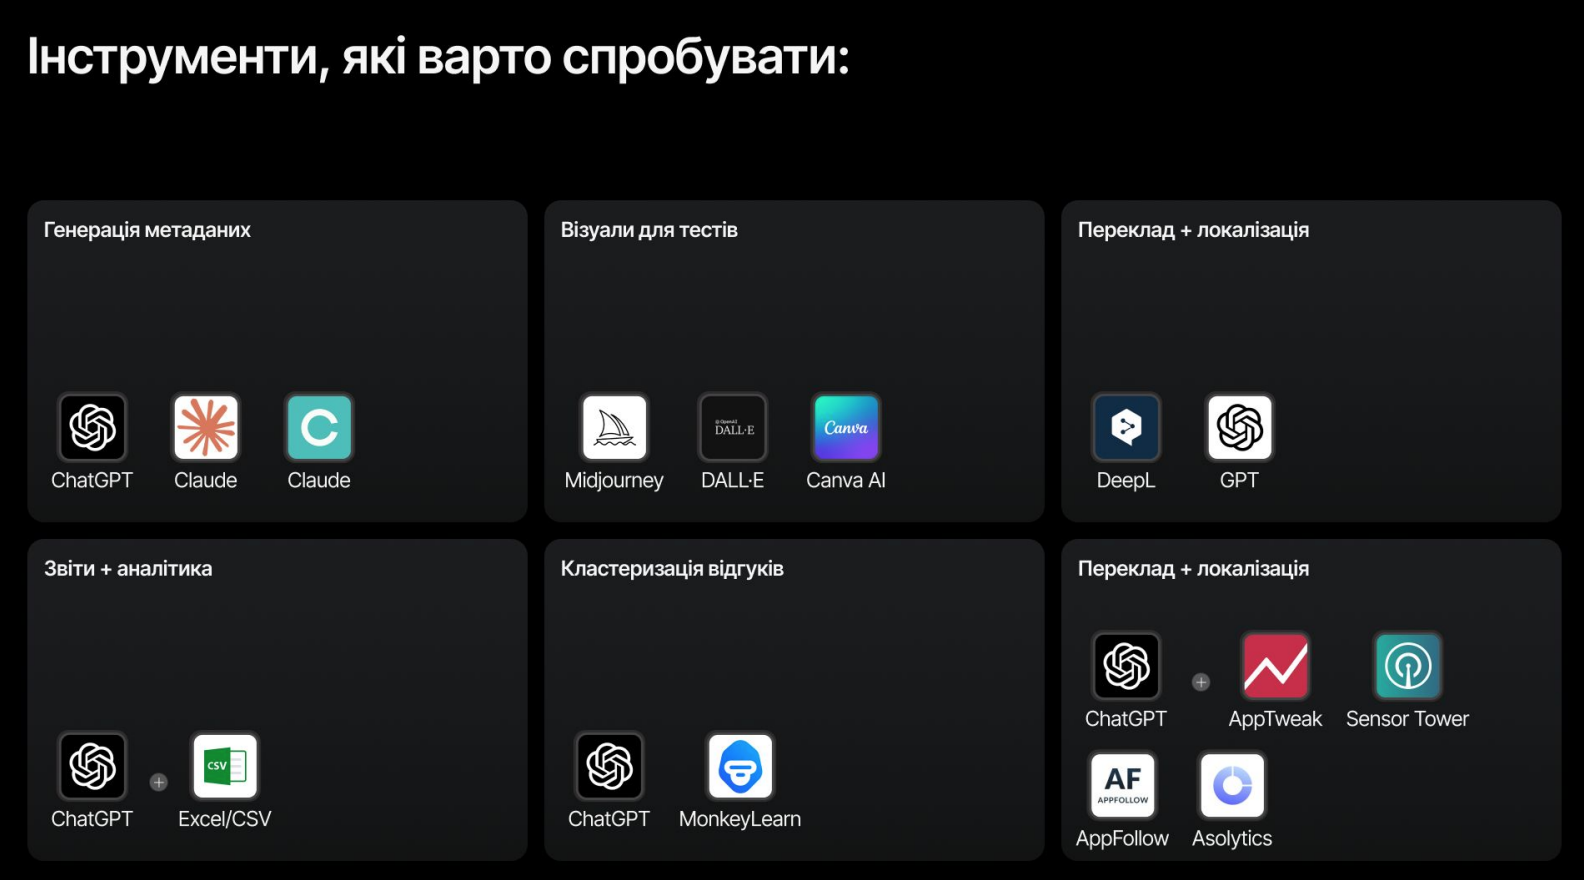Click the DALL·E text label

point(733,481)
